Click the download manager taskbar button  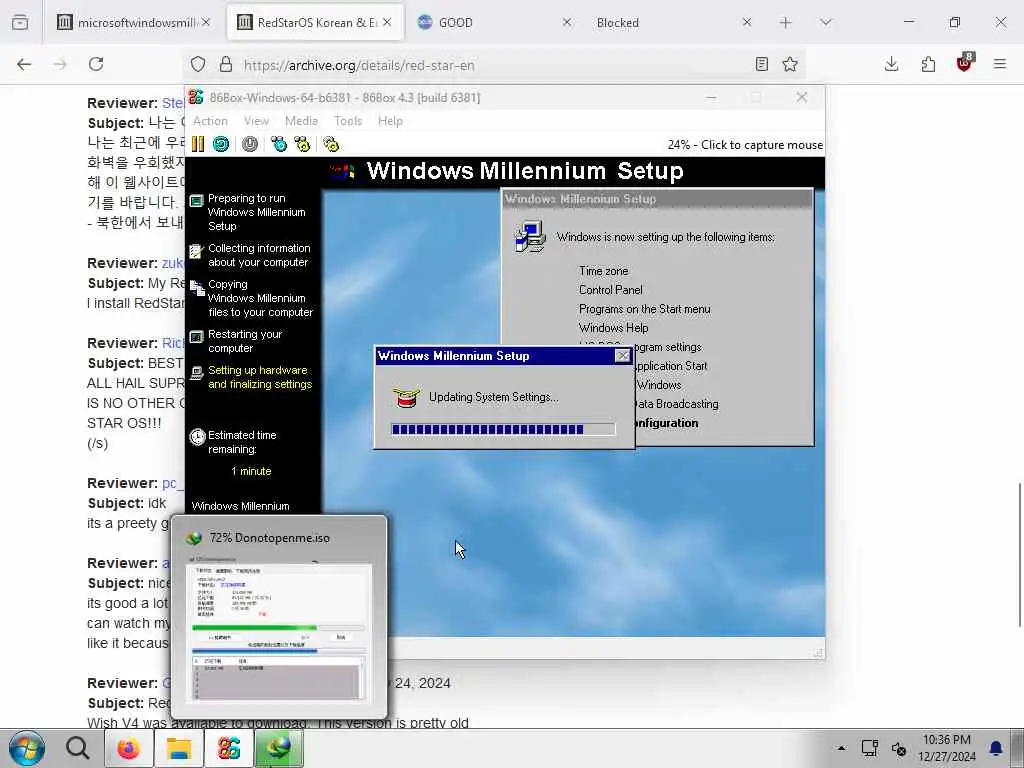tap(279, 748)
